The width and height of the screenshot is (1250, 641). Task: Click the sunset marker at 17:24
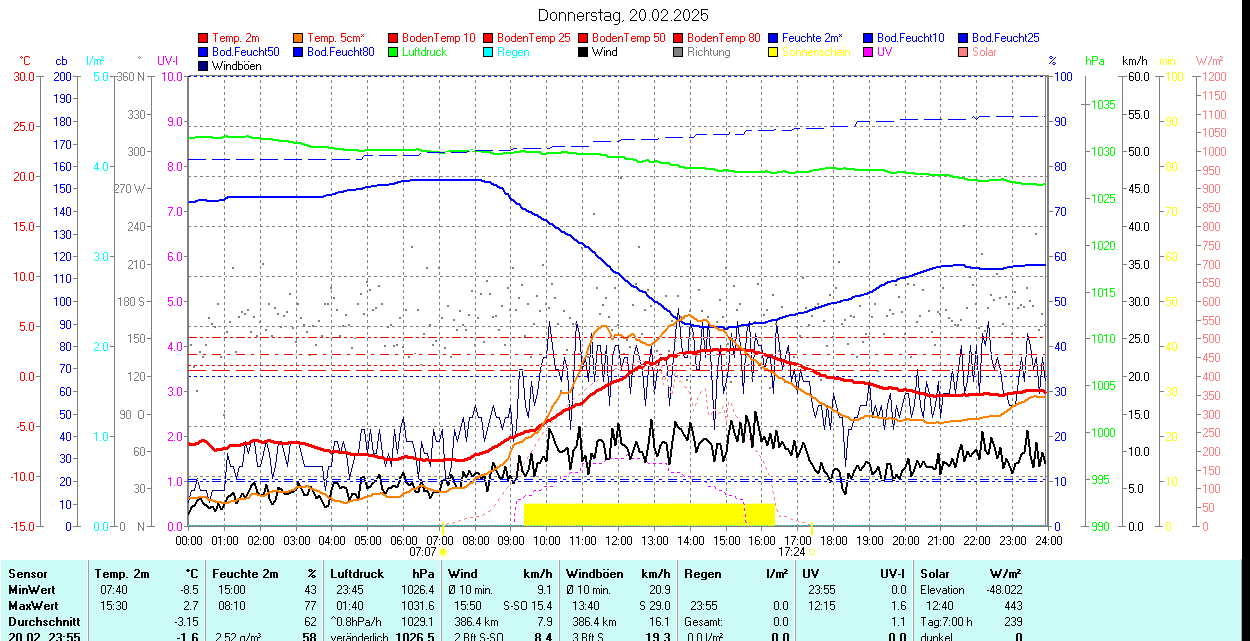click(x=812, y=551)
